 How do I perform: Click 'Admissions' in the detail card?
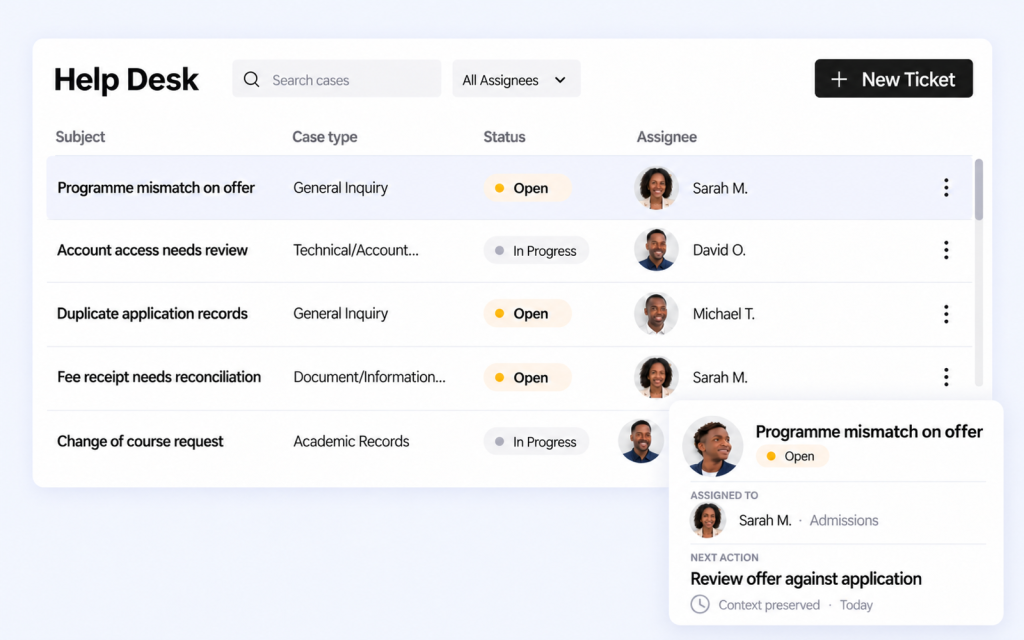click(844, 520)
